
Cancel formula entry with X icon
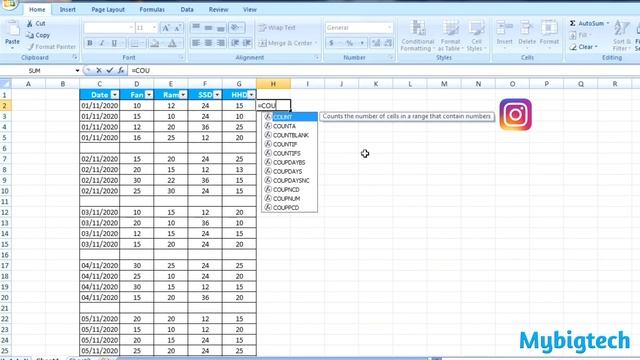coord(99,71)
